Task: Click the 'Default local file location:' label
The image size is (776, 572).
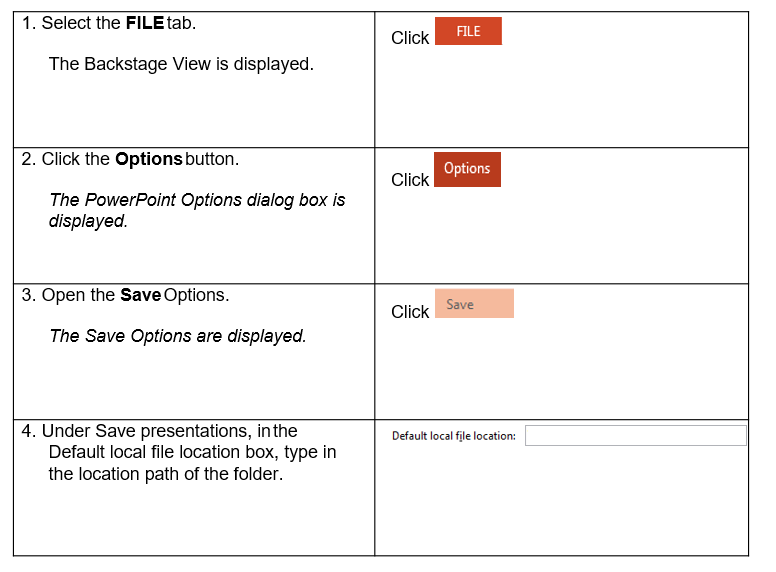Action: pyautogui.click(x=454, y=436)
